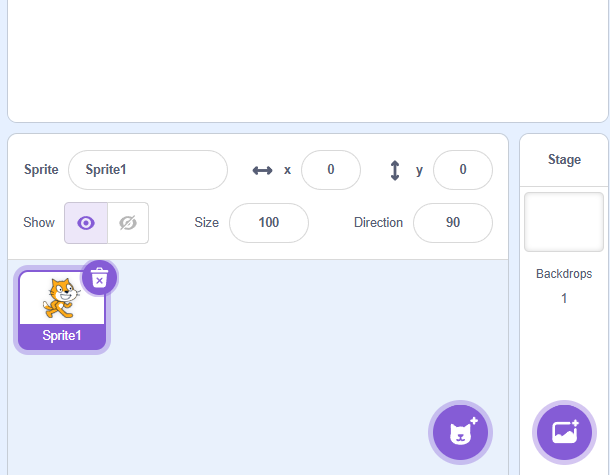Click the Backdrops label
The width and height of the screenshot is (610, 475).
[564, 274]
